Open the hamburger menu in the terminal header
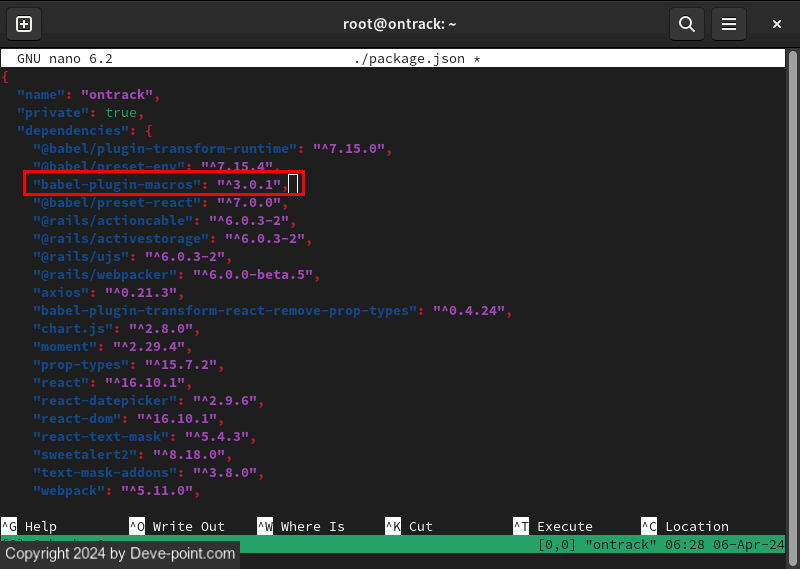Screen dimensions: 800x569 tap(730, 24)
